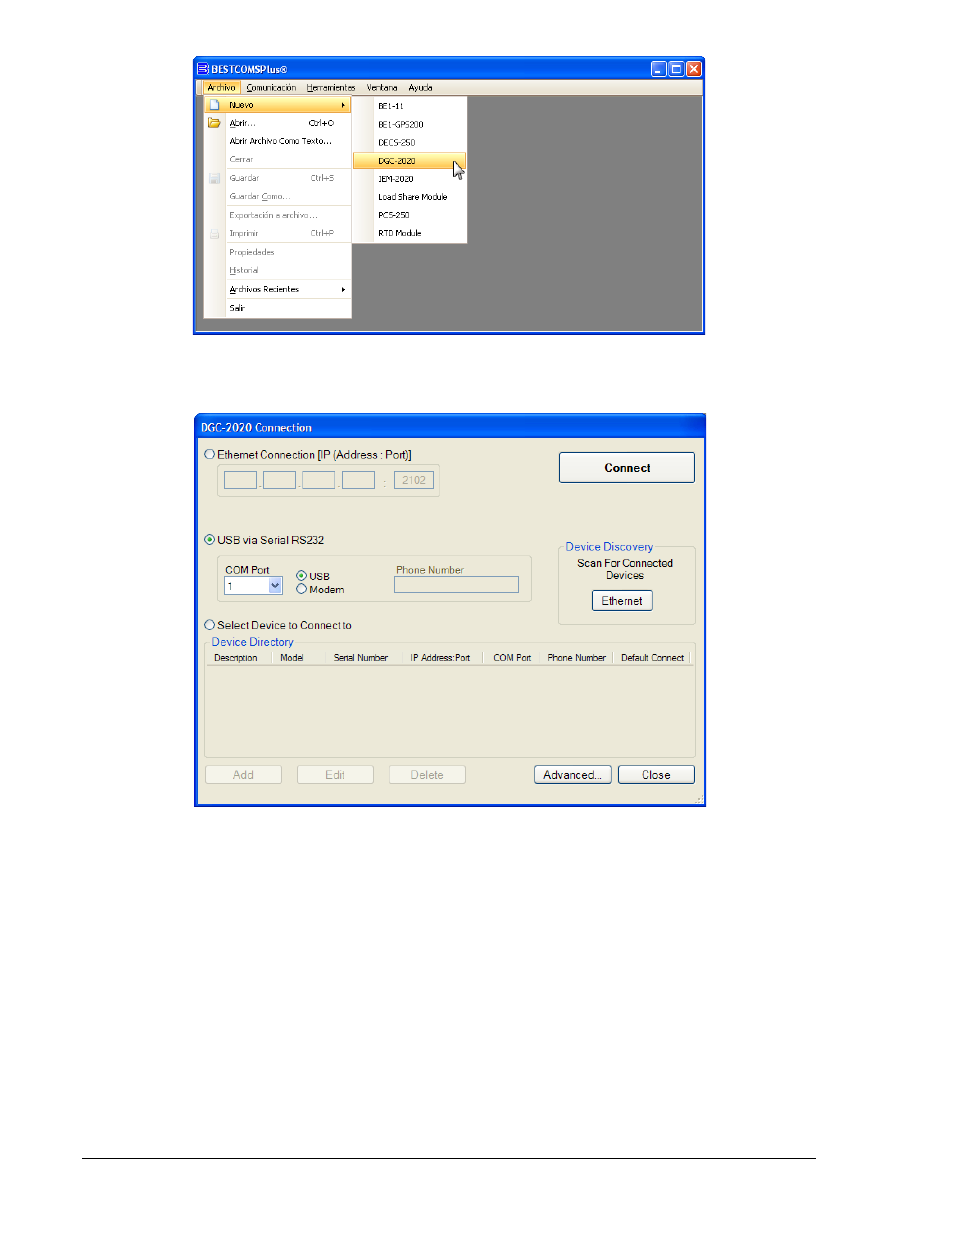Click the "Scan For Connected Devices" text
Viewport: 954px width, 1235px height.
pos(625,569)
